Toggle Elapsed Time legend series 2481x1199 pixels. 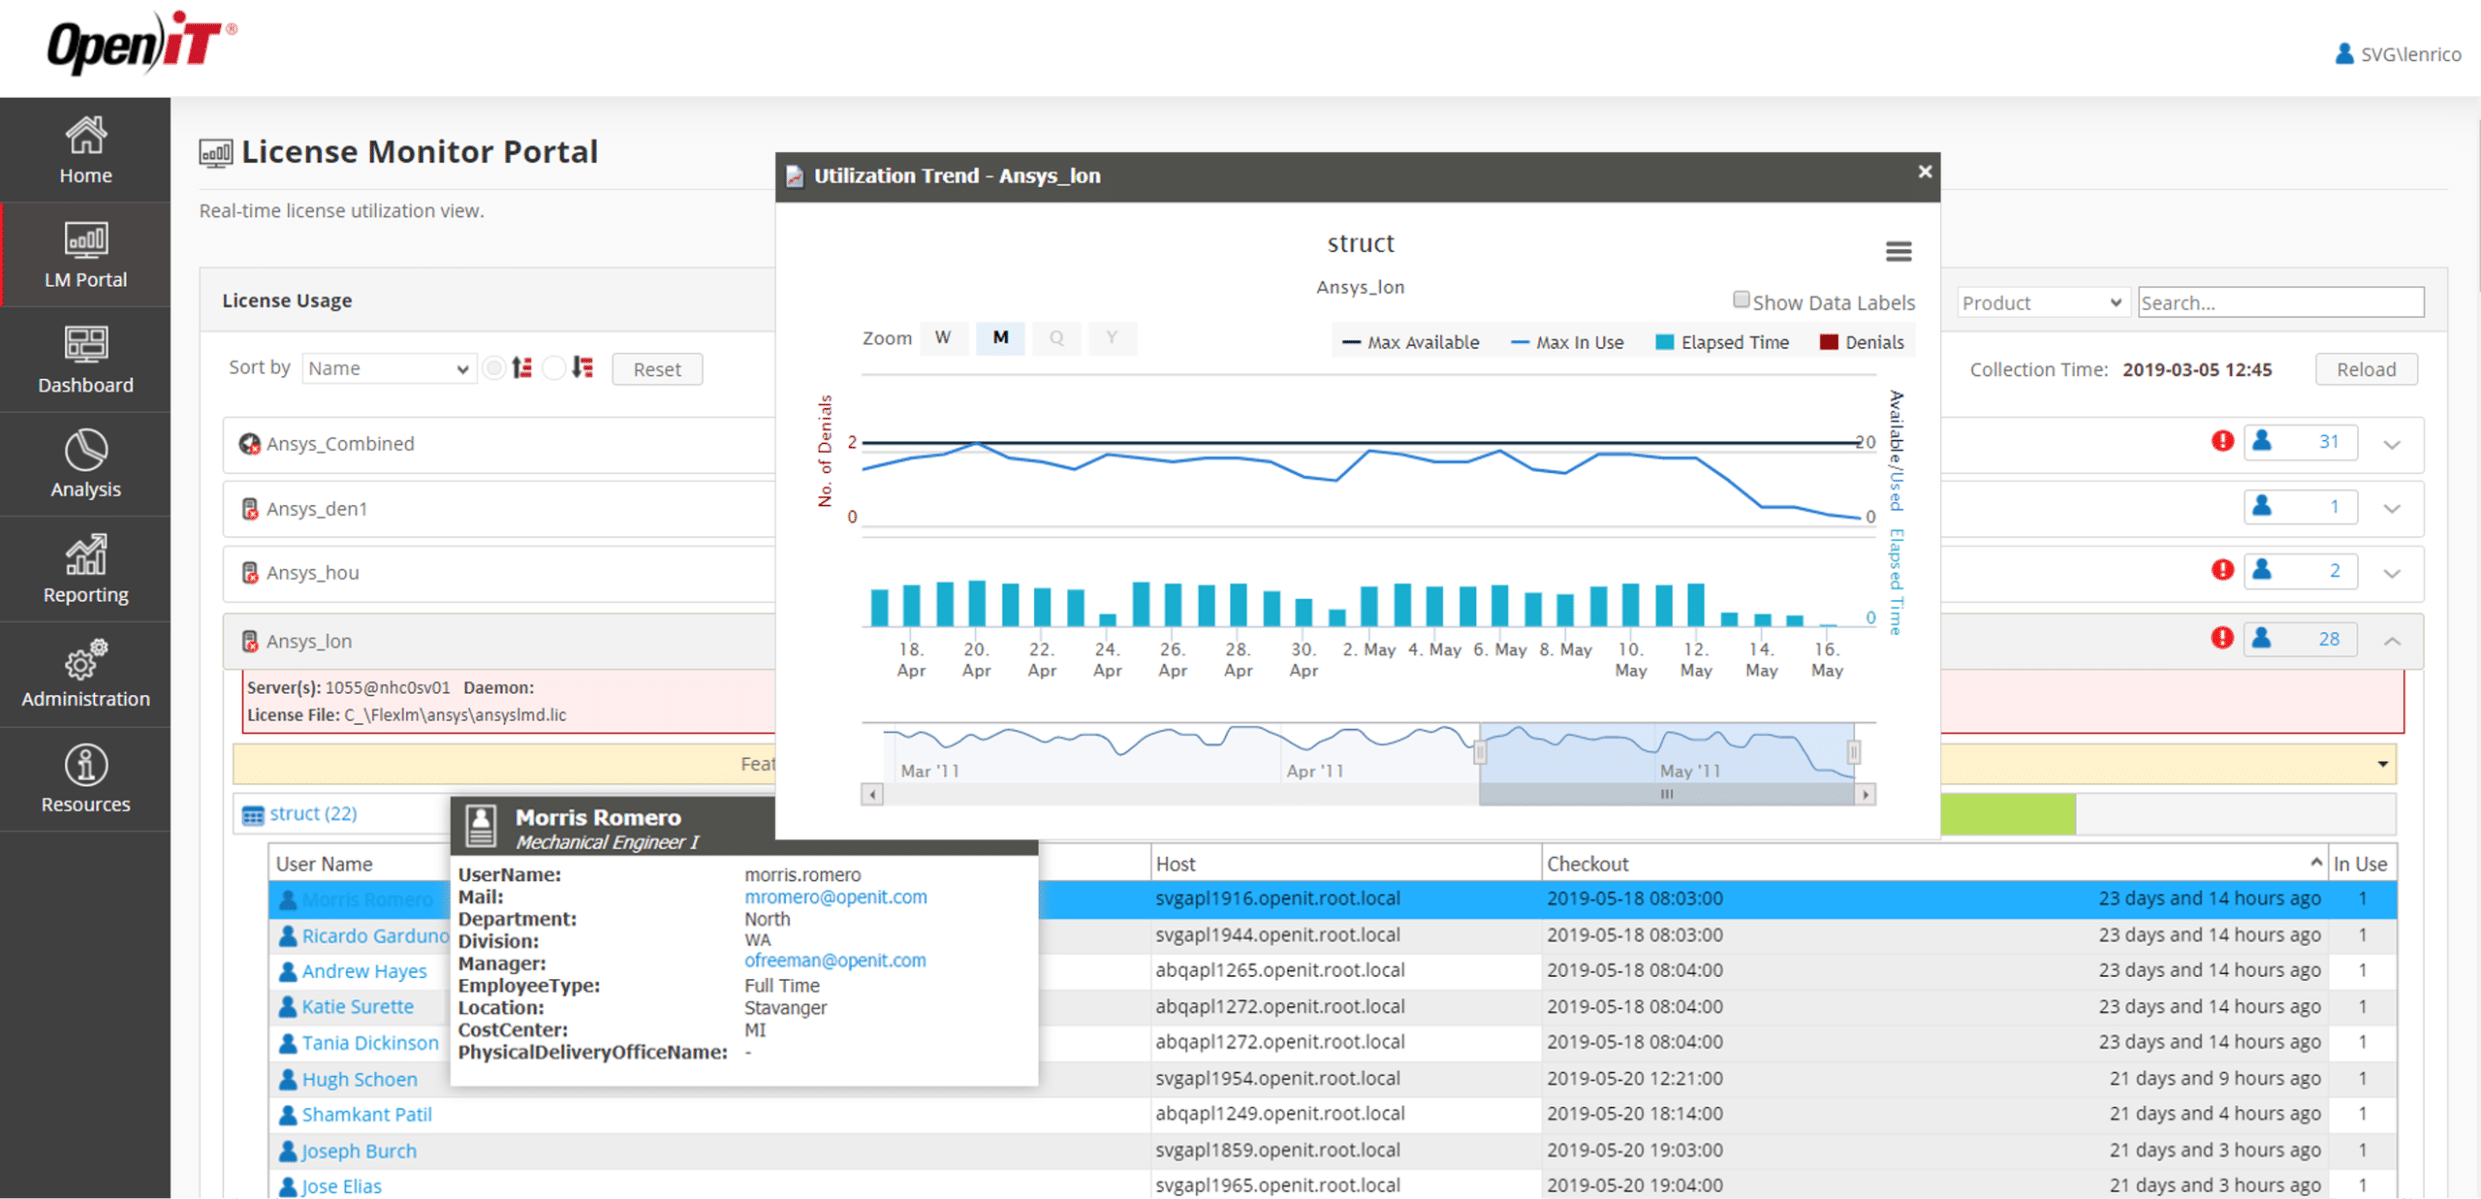point(1721,342)
